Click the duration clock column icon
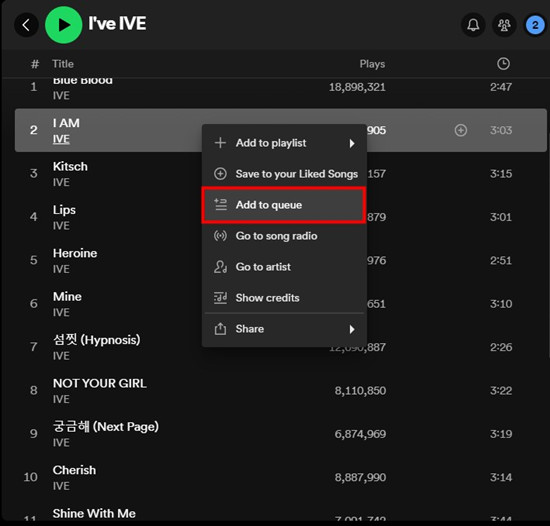The image size is (550, 526). [503, 64]
